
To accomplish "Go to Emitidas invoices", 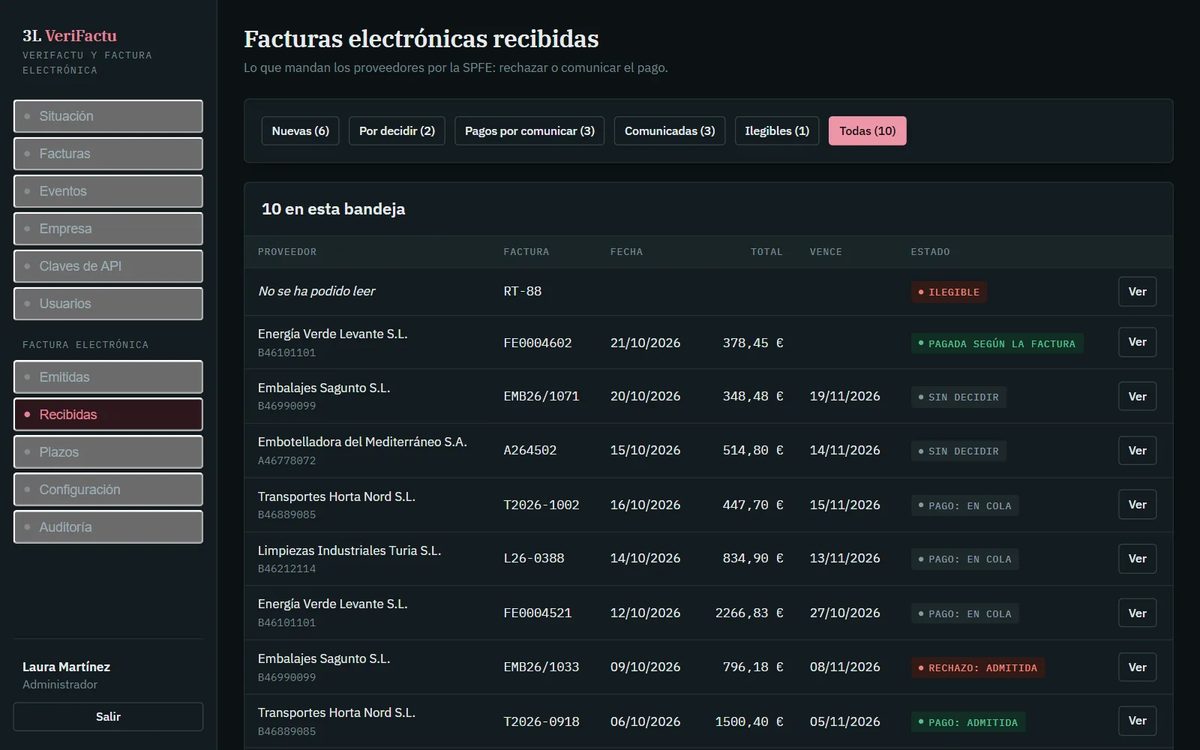I will [108, 377].
